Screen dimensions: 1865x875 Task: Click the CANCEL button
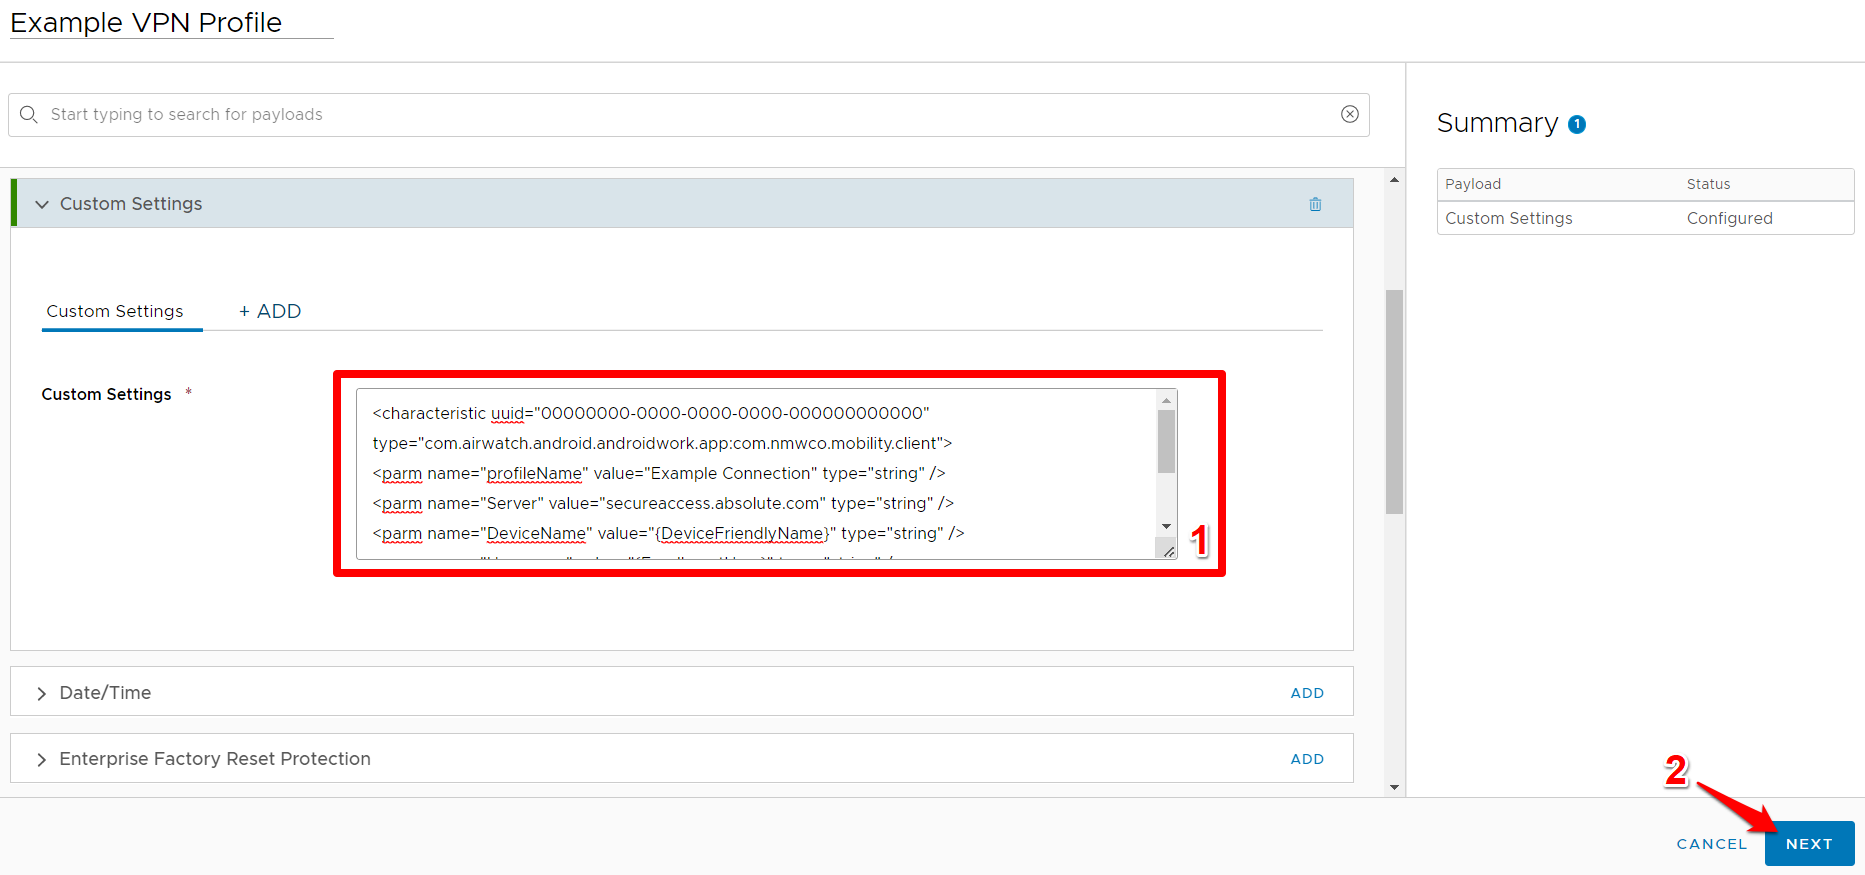[1712, 844]
